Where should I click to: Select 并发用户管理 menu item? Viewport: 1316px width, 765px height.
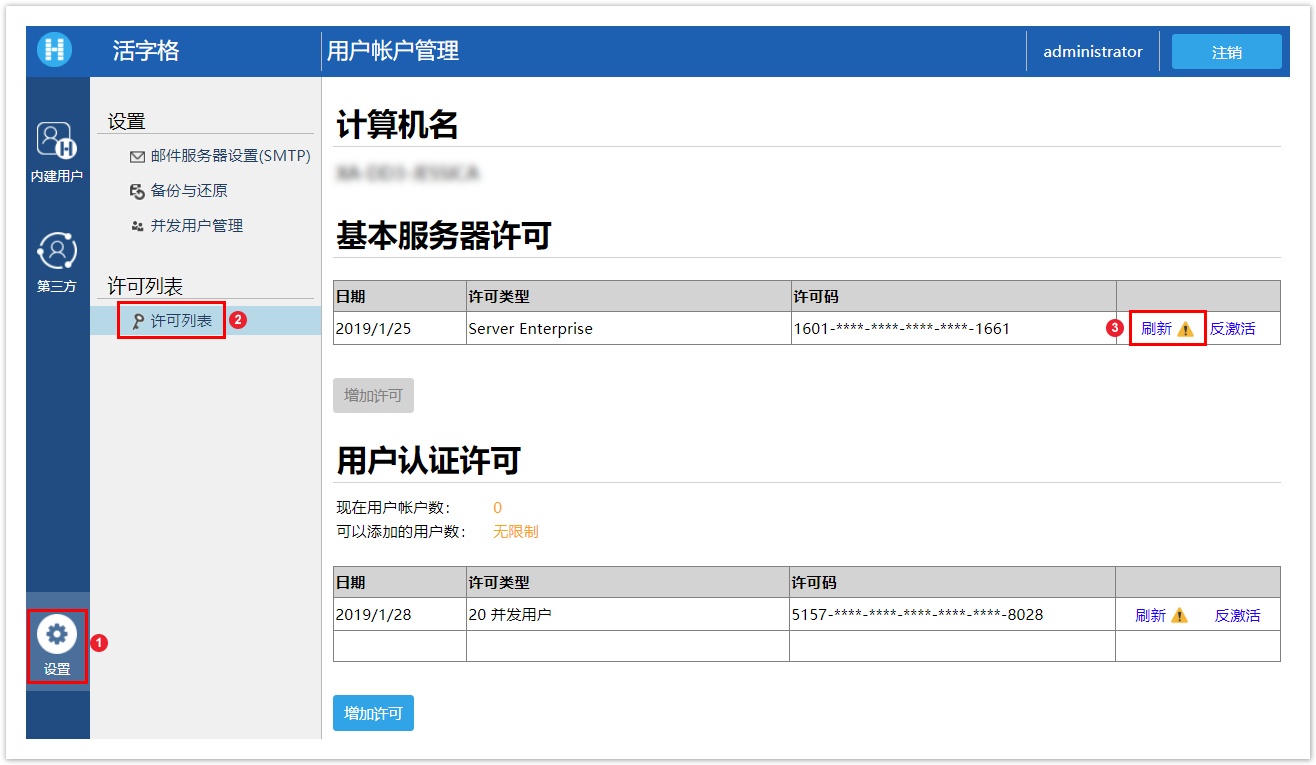coord(196,226)
